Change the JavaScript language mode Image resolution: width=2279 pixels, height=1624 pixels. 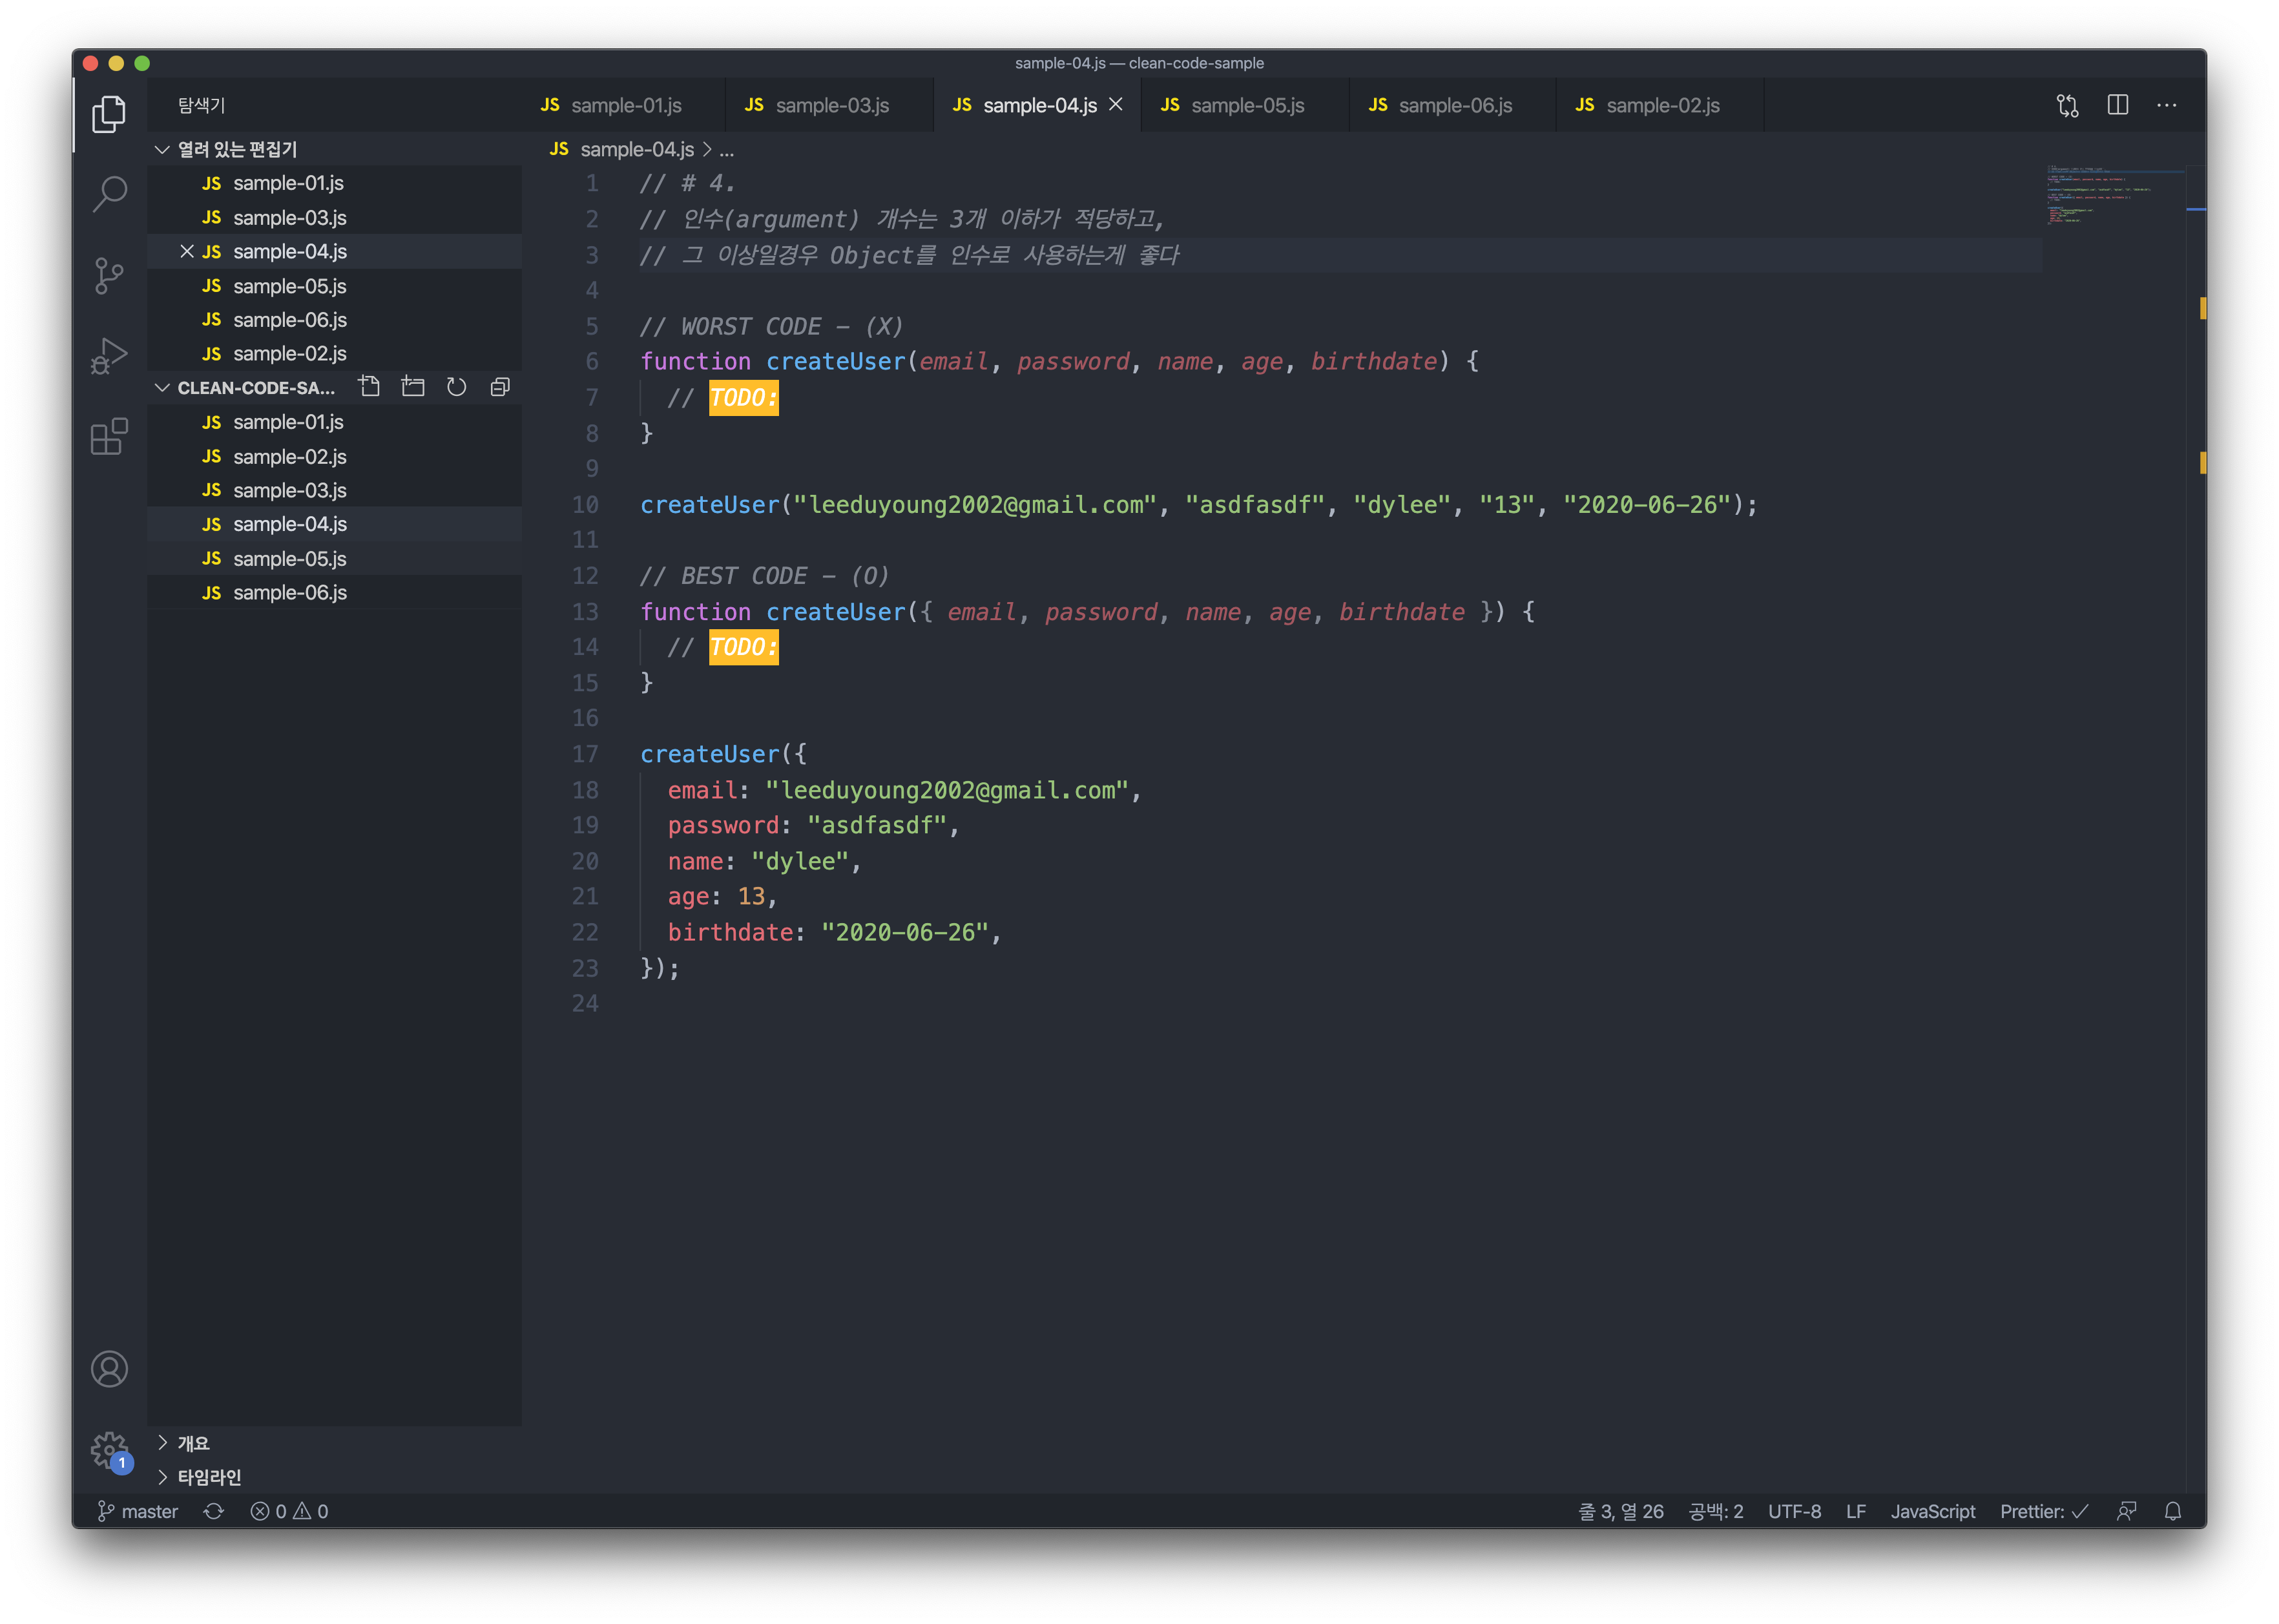point(1932,1511)
